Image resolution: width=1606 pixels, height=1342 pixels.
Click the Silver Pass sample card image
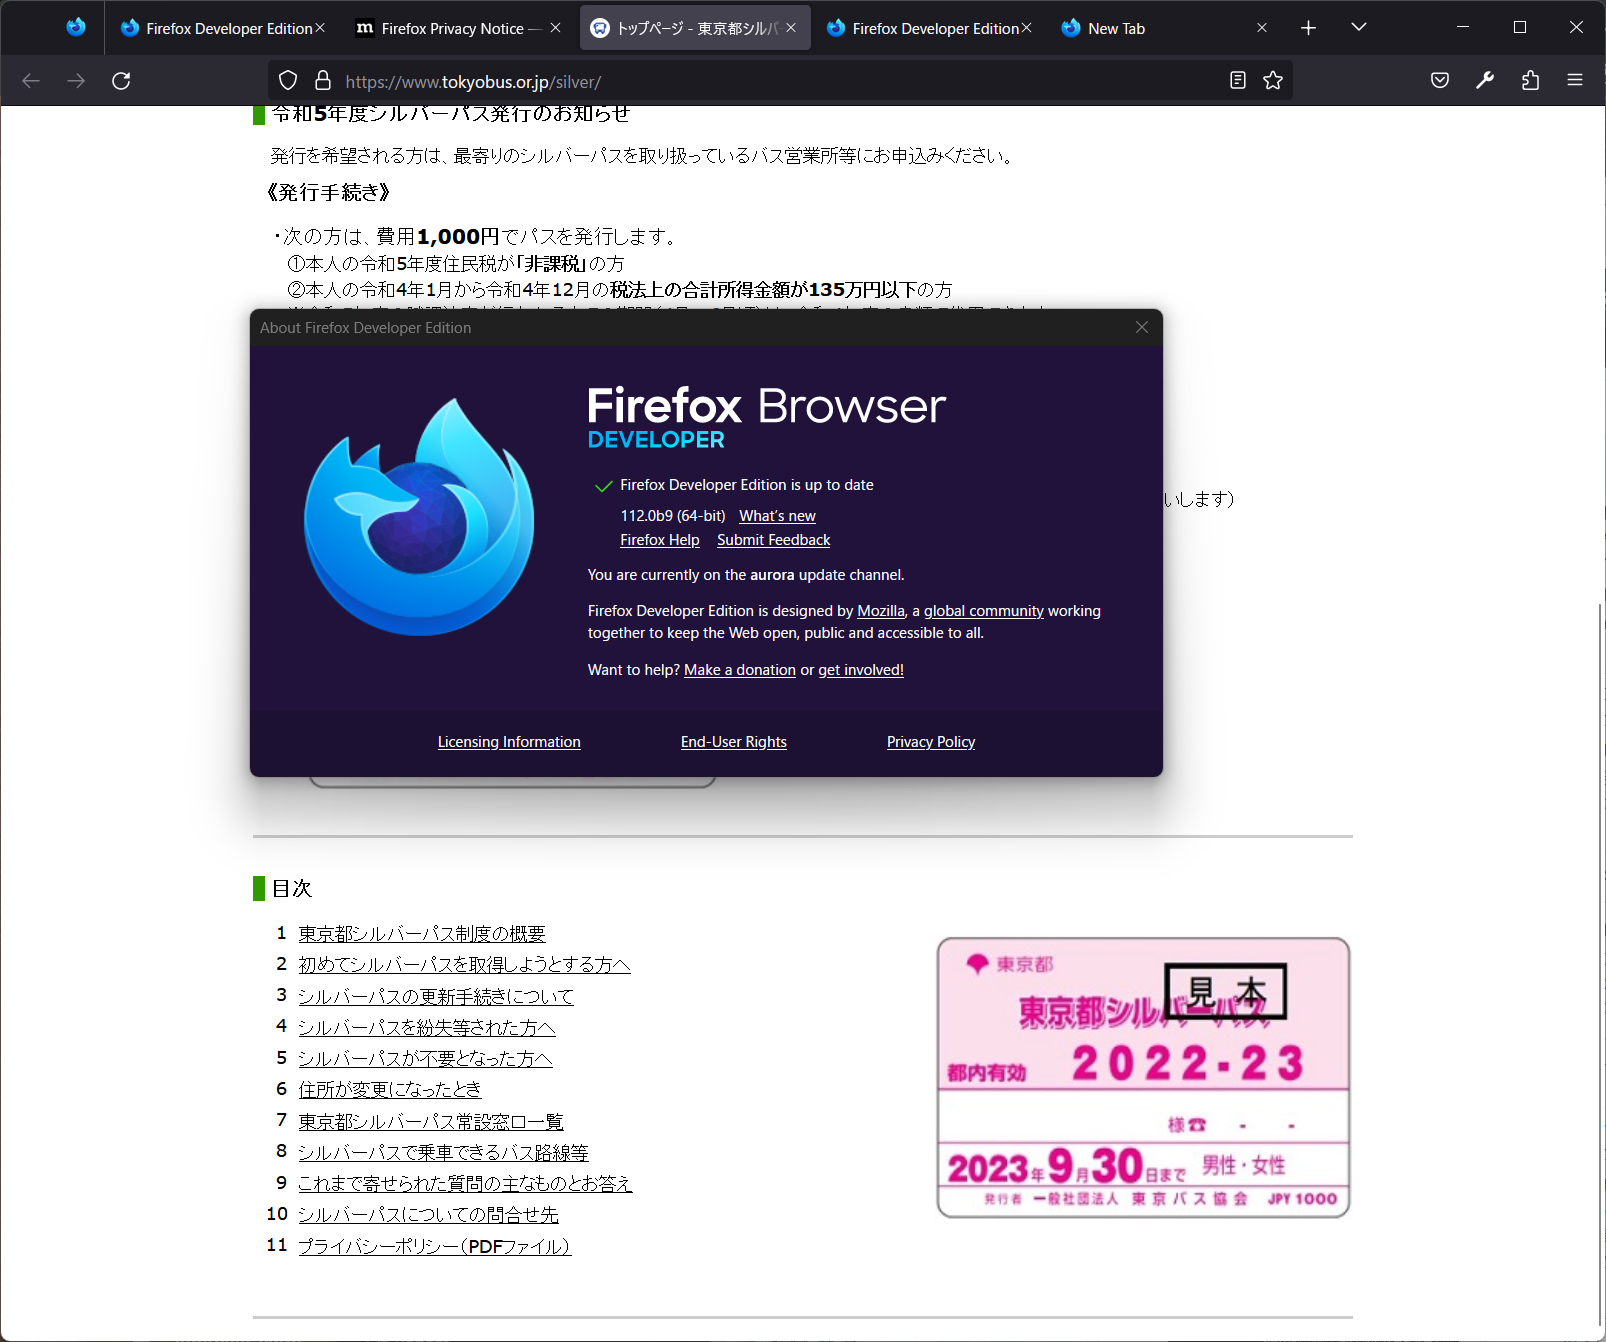point(1143,1077)
